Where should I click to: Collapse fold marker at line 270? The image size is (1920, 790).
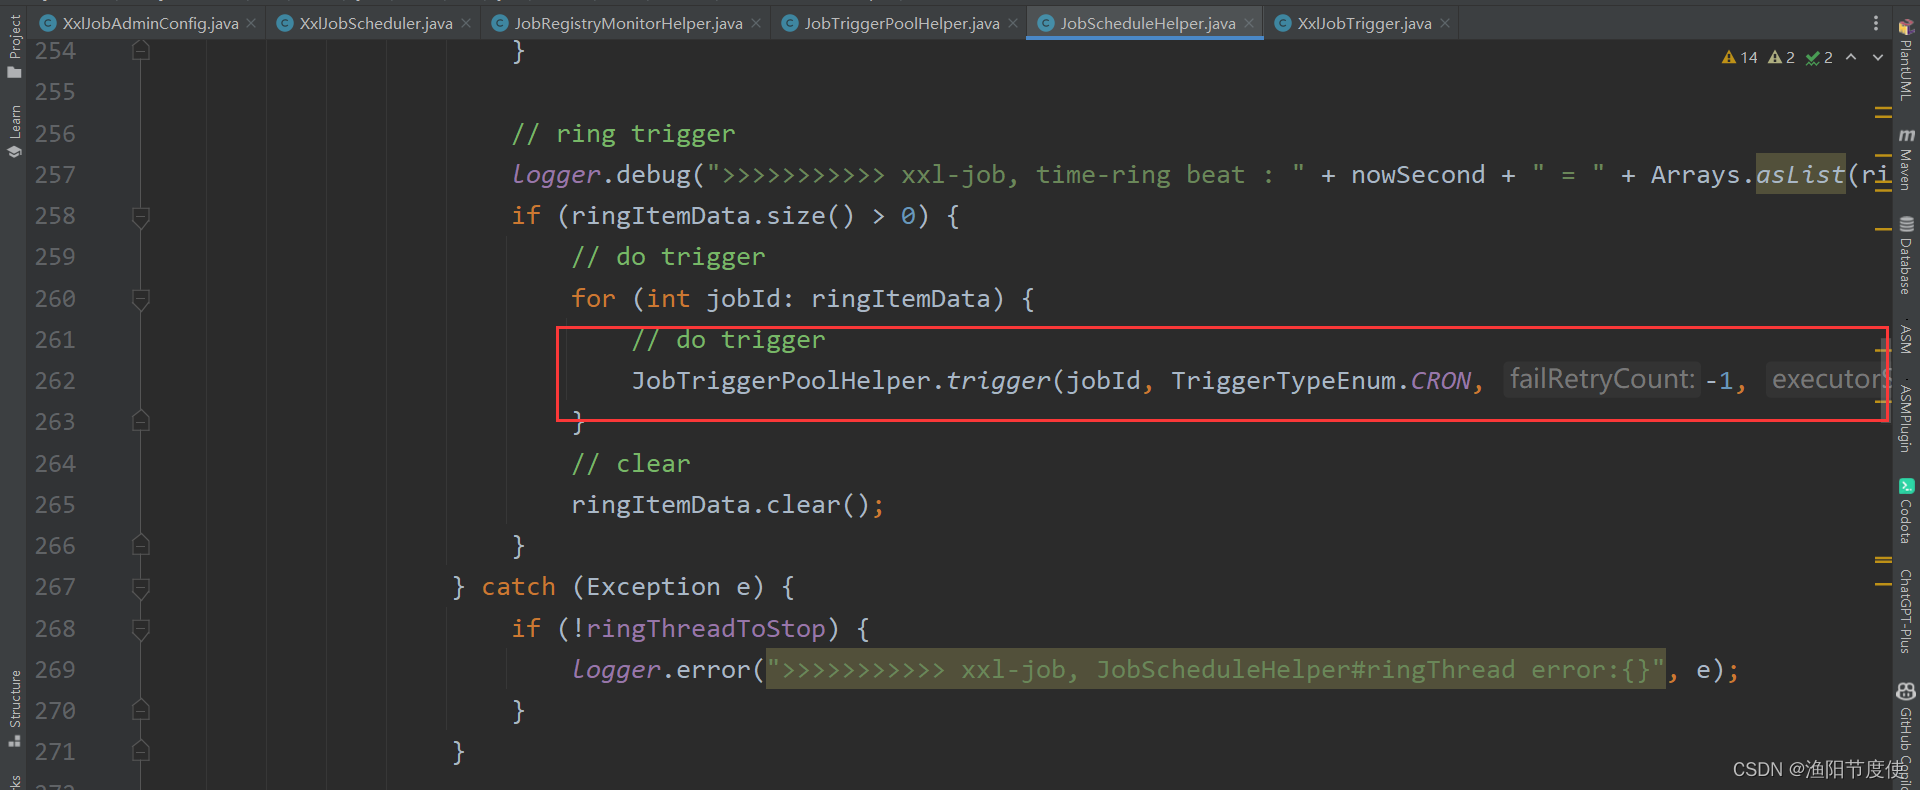pyautogui.click(x=141, y=710)
